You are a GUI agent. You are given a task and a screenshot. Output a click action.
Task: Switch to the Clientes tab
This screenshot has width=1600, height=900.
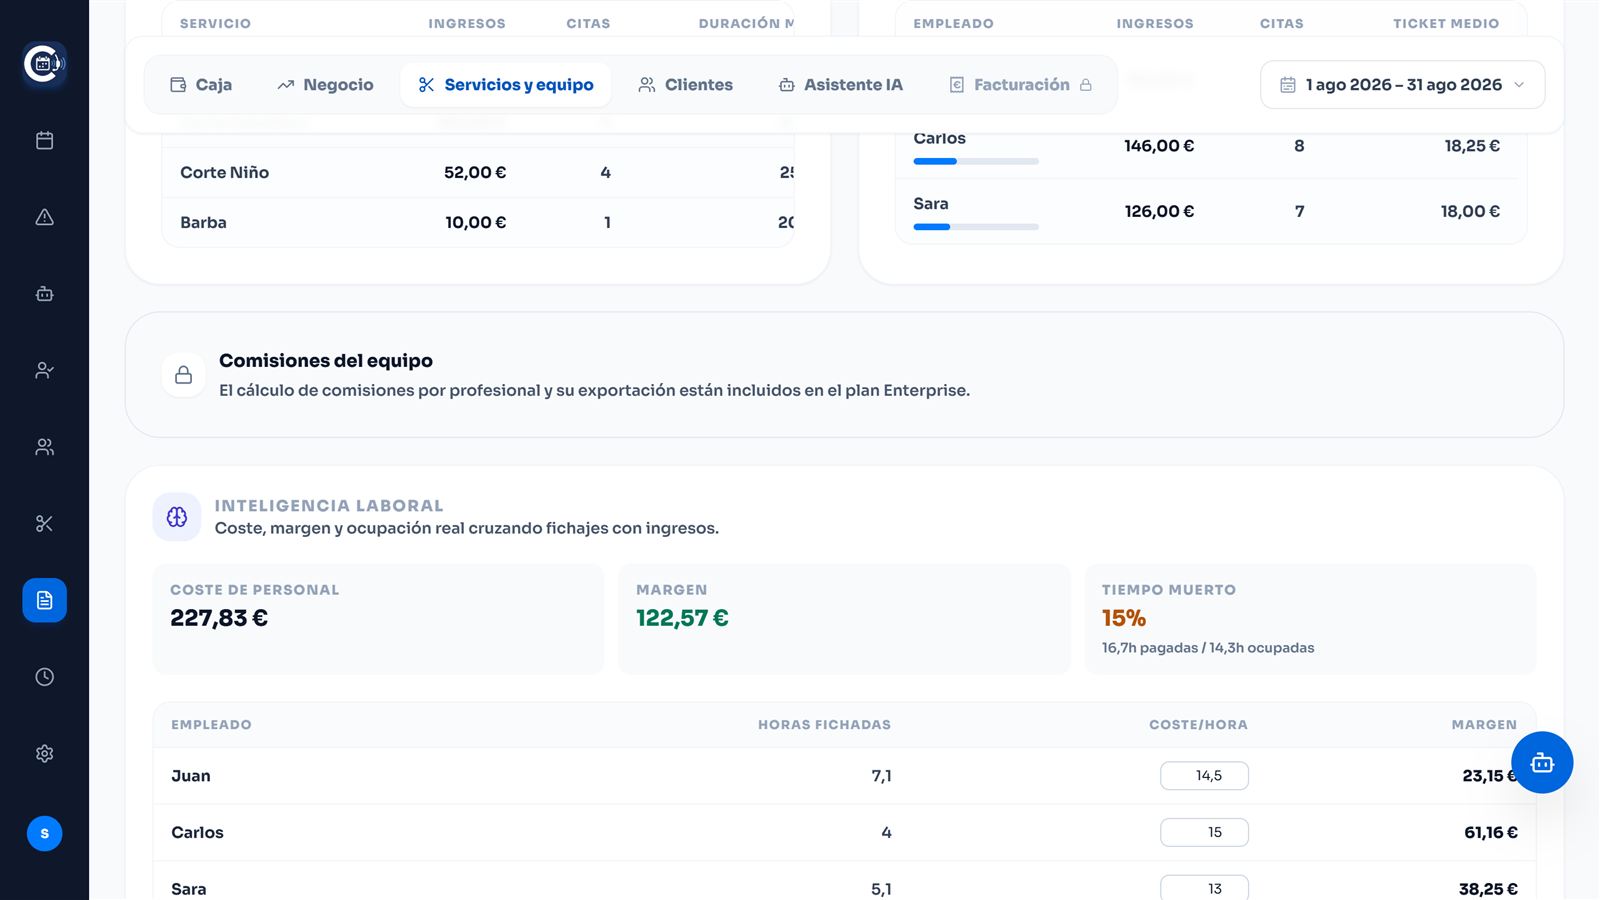686,85
